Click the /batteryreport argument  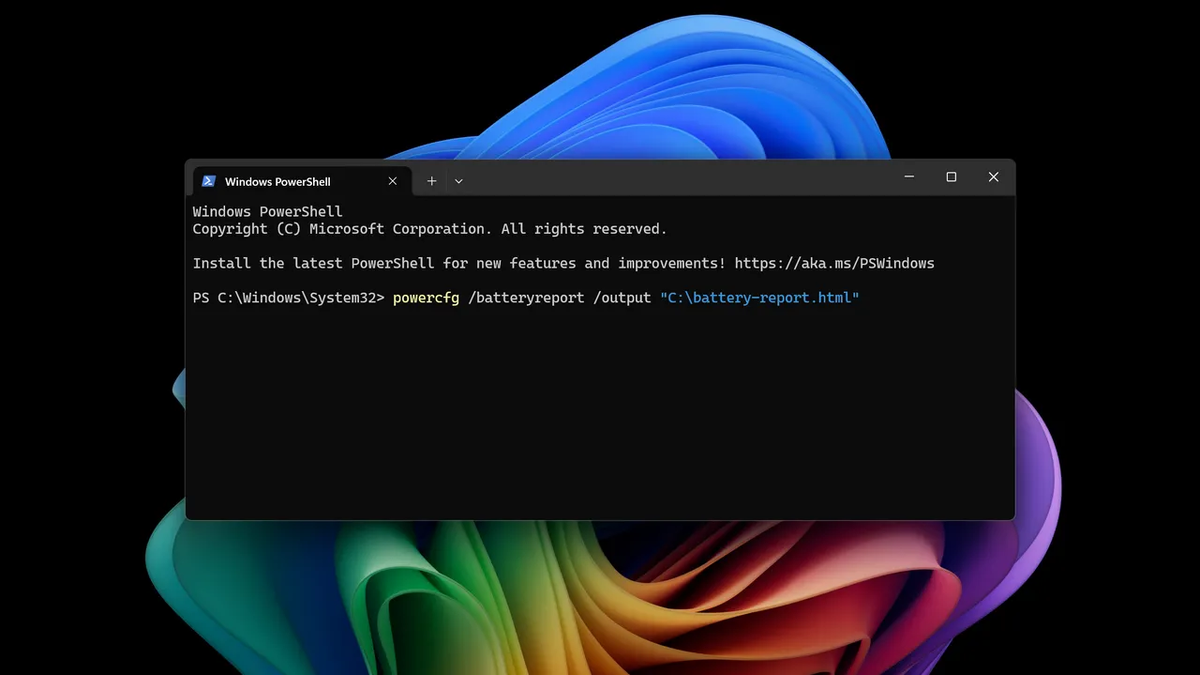[x=526, y=298]
